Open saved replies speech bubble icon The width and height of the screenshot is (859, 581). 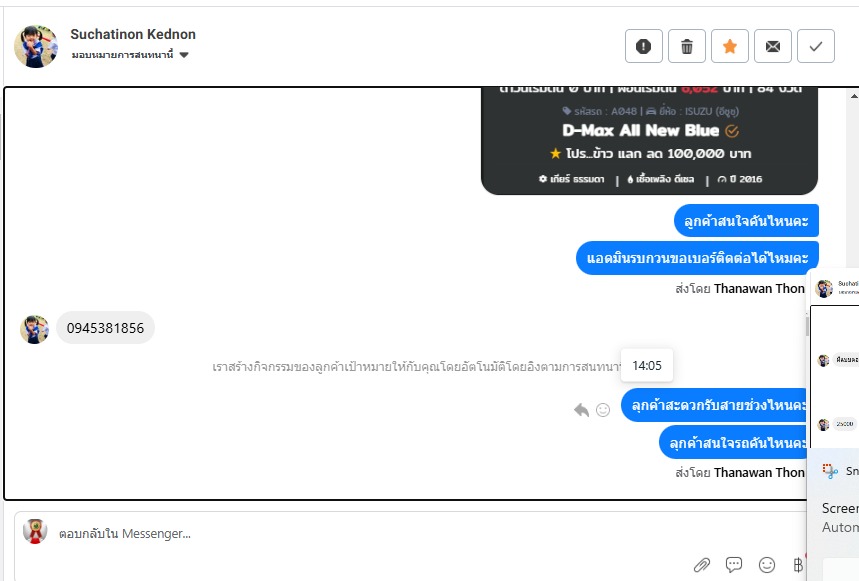pyautogui.click(x=734, y=564)
